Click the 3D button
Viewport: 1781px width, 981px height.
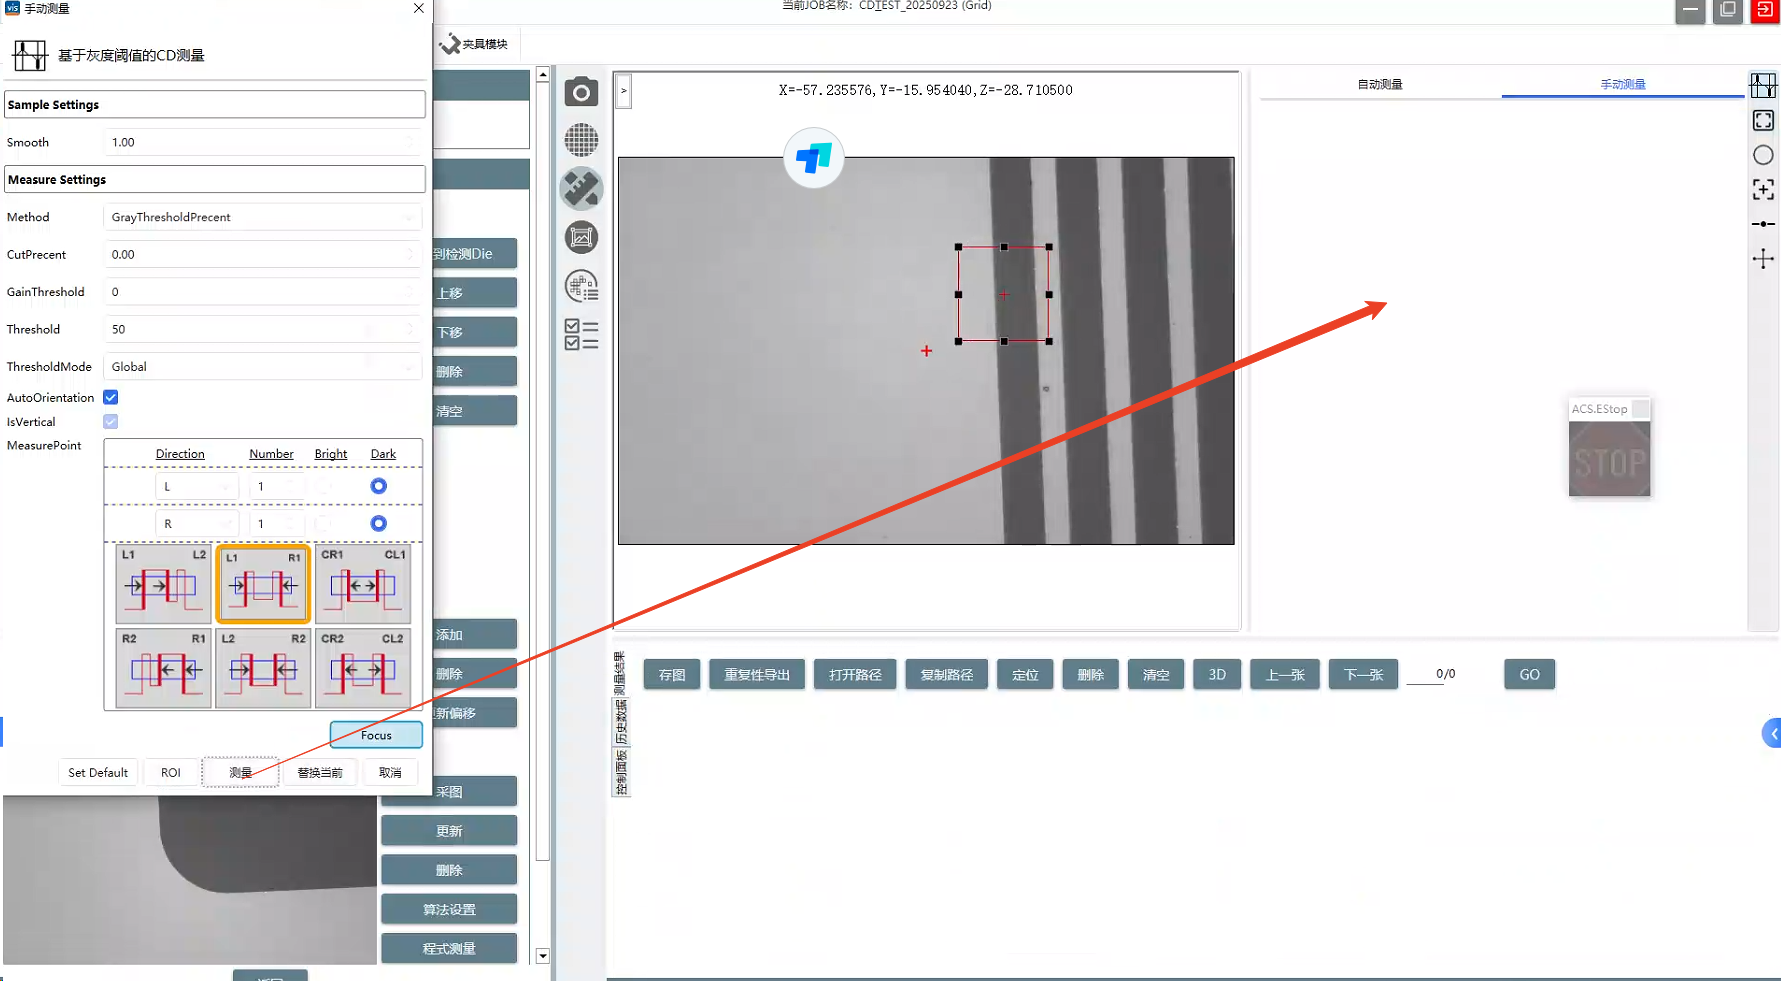pyautogui.click(x=1216, y=675)
